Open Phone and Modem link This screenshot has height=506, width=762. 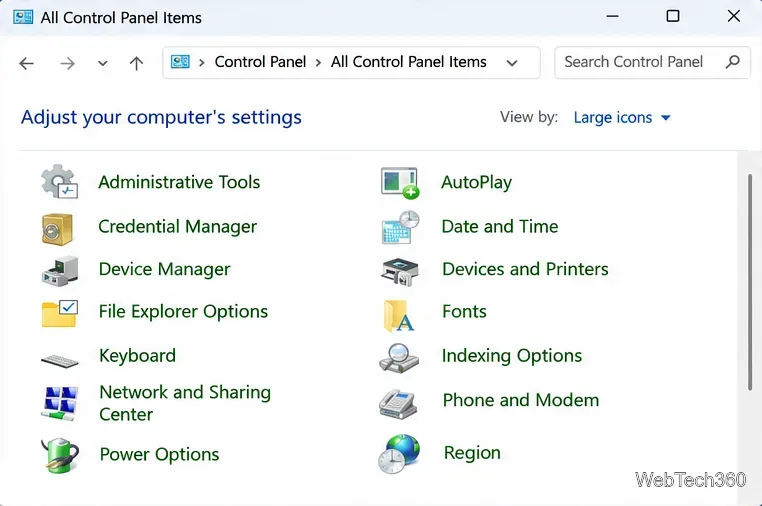point(521,400)
